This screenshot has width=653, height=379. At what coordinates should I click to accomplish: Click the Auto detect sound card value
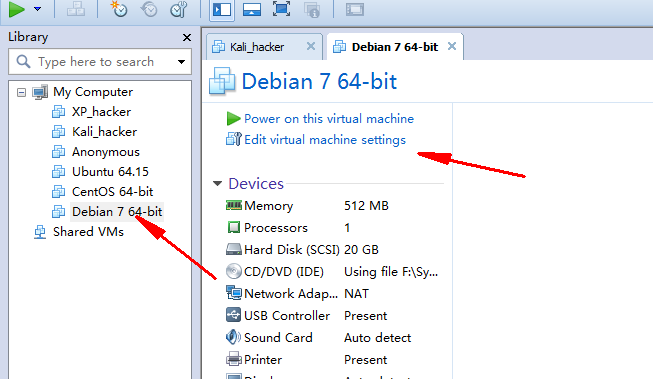[377, 338]
